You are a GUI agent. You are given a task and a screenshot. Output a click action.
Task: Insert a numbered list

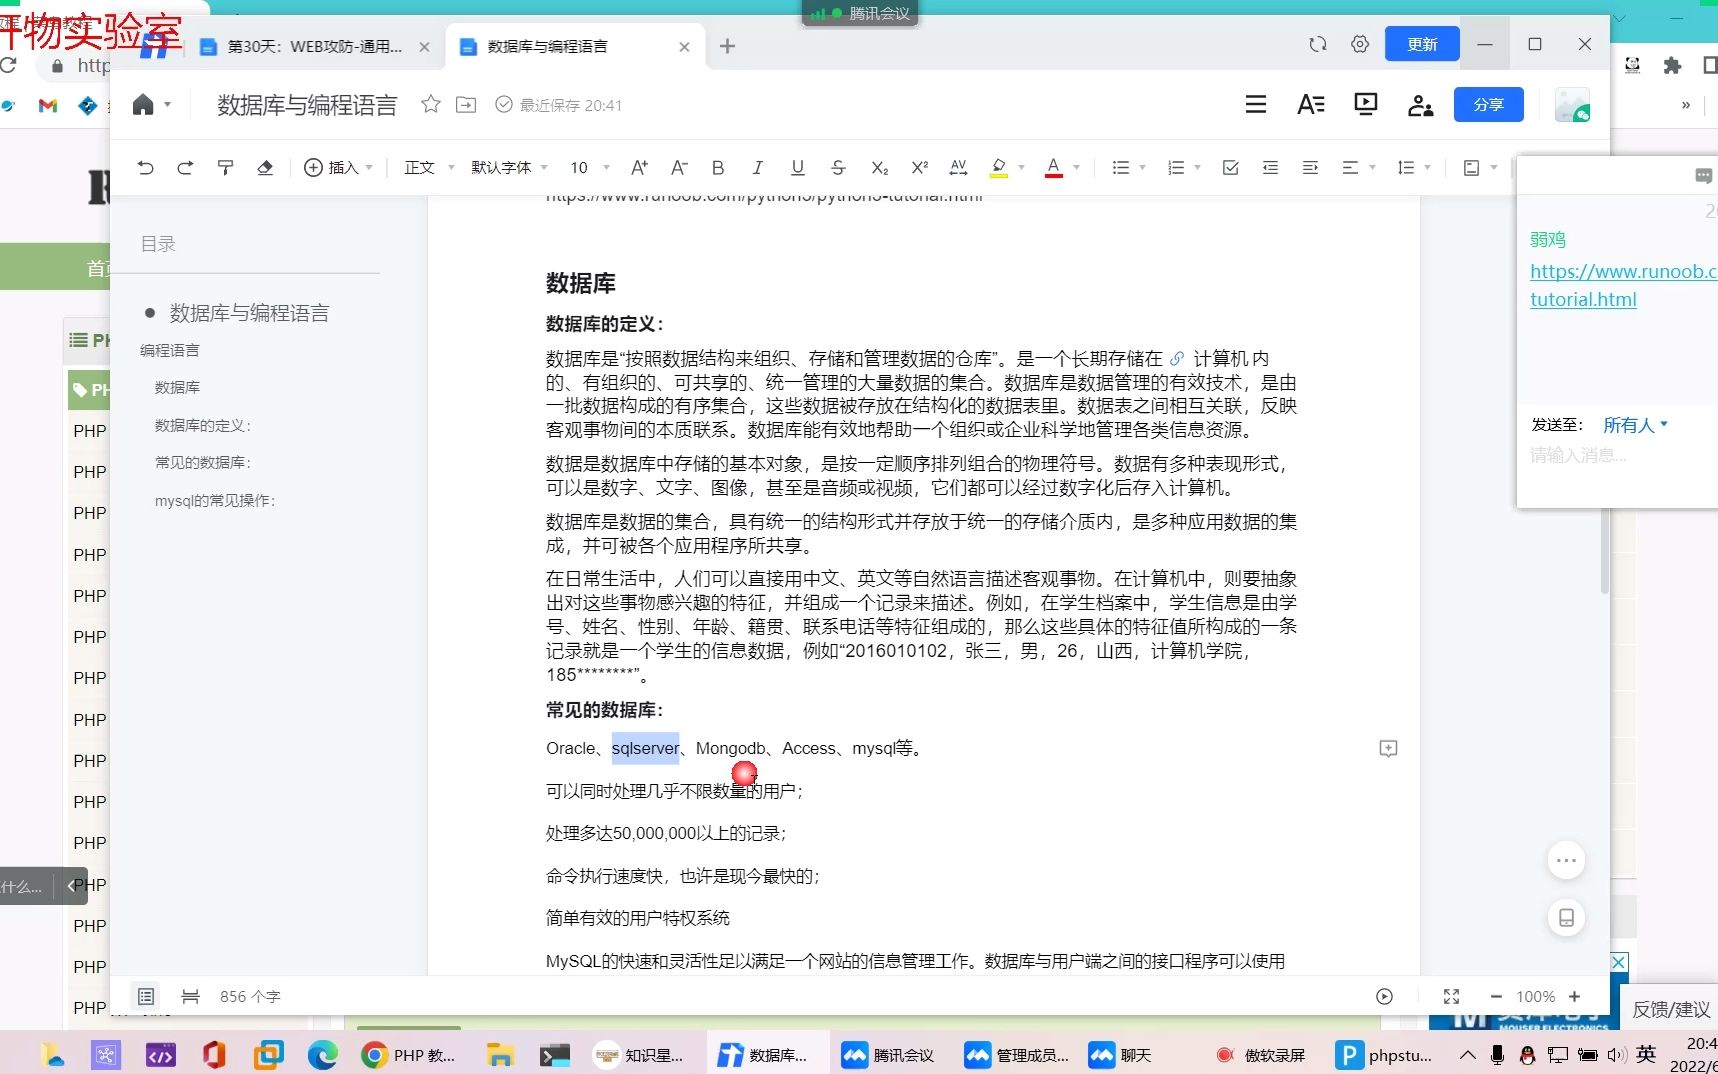click(1176, 168)
